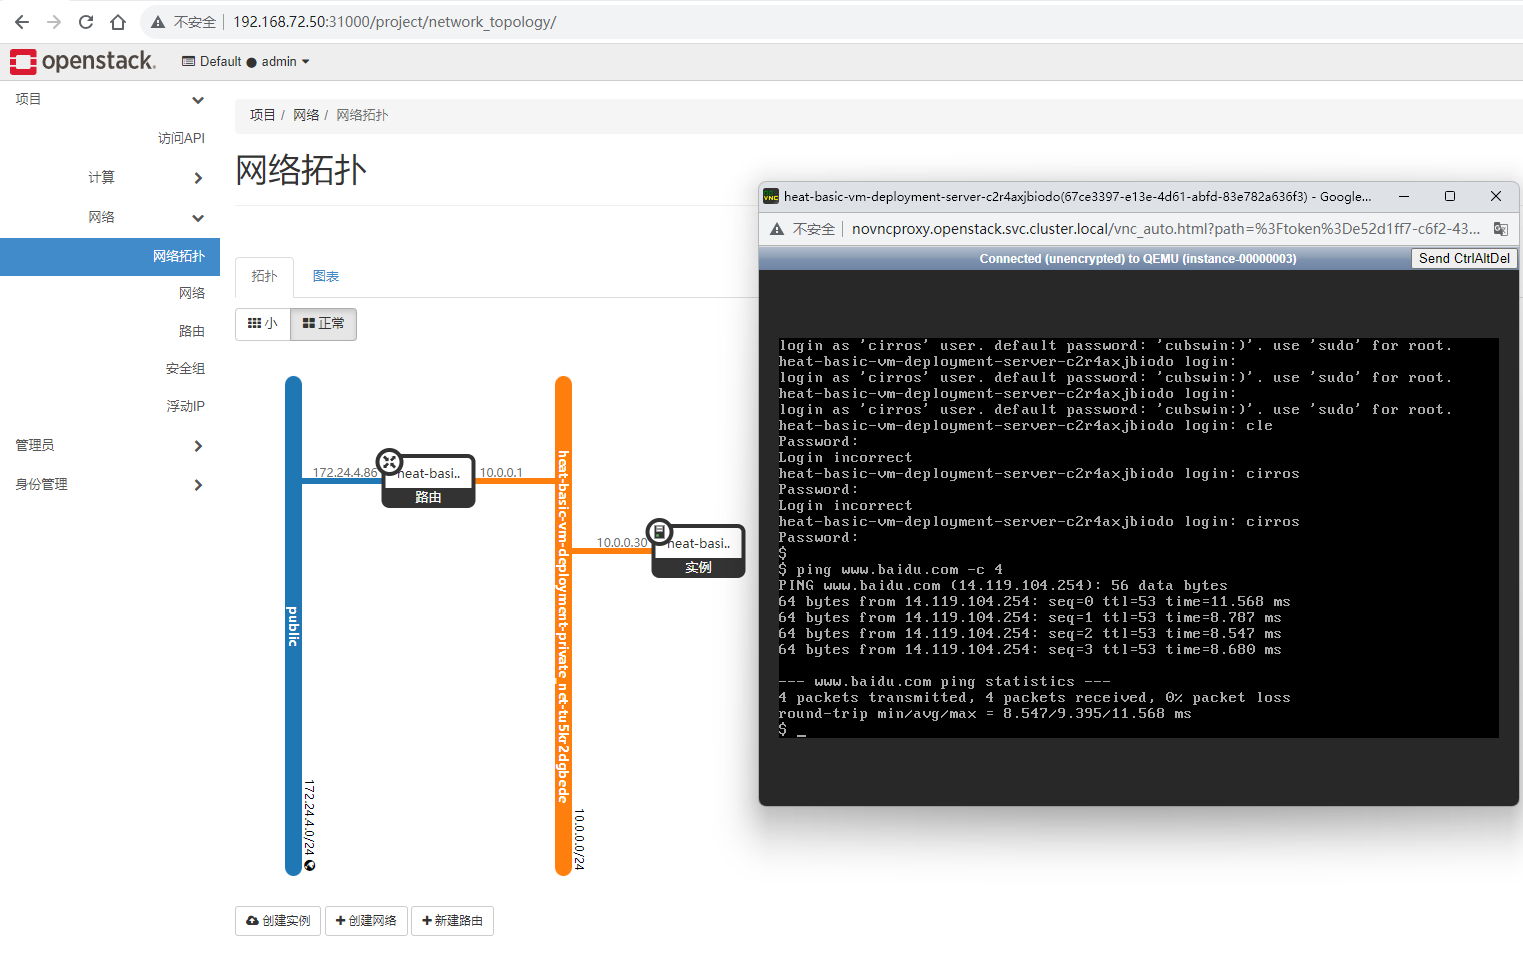The height and width of the screenshot is (961, 1523).
Task: Toggle topology to 正常 size view
Action: click(x=324, y=324)
